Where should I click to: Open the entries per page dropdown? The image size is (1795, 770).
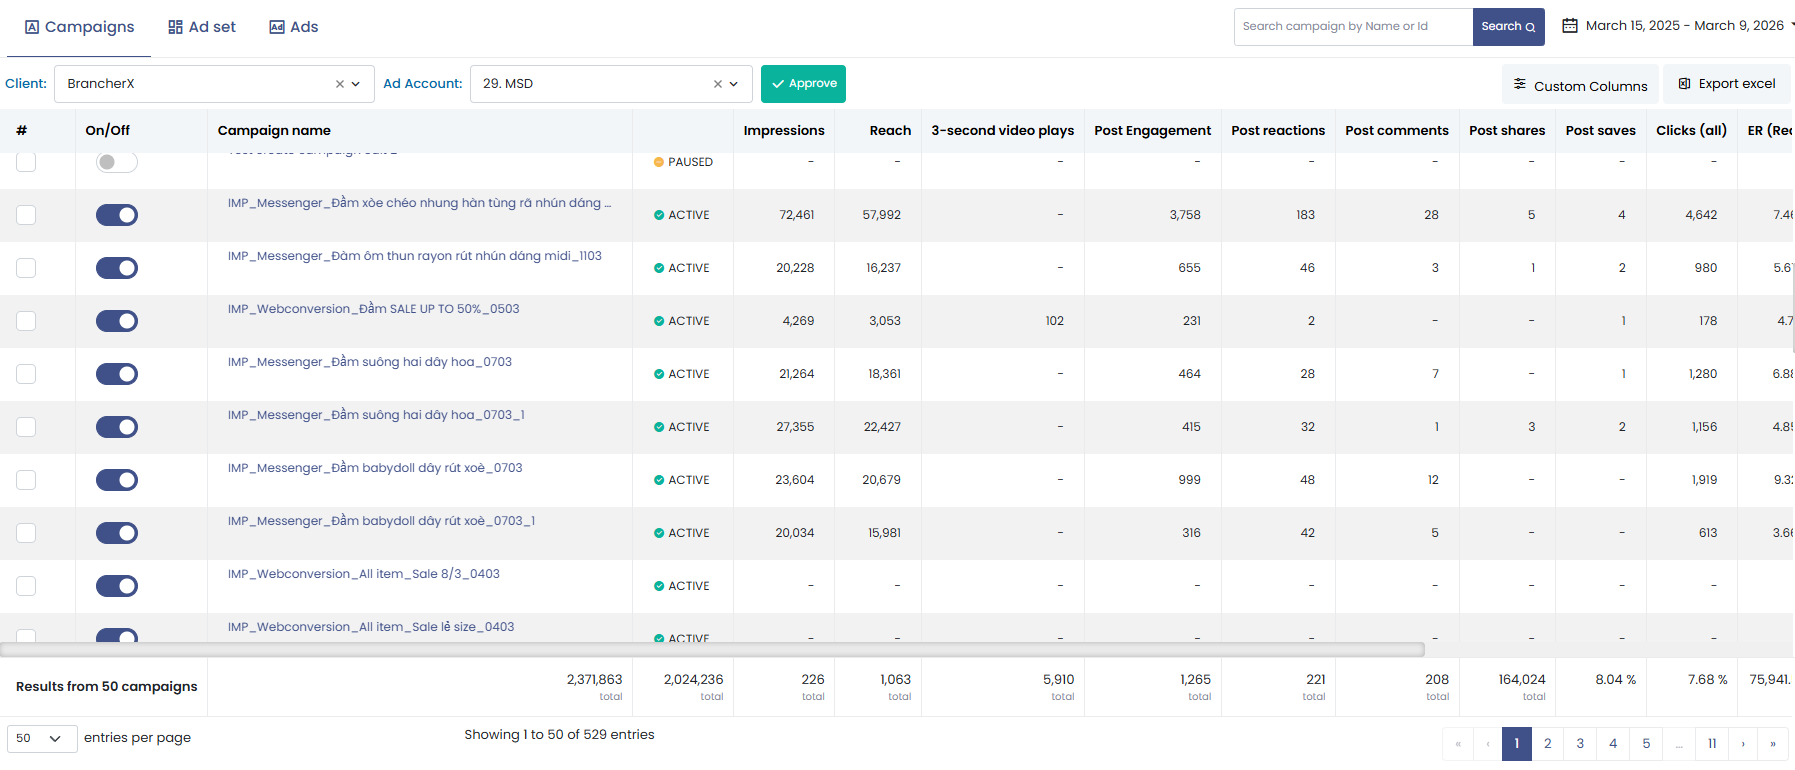pyautogui.click(x=42, y=739)
